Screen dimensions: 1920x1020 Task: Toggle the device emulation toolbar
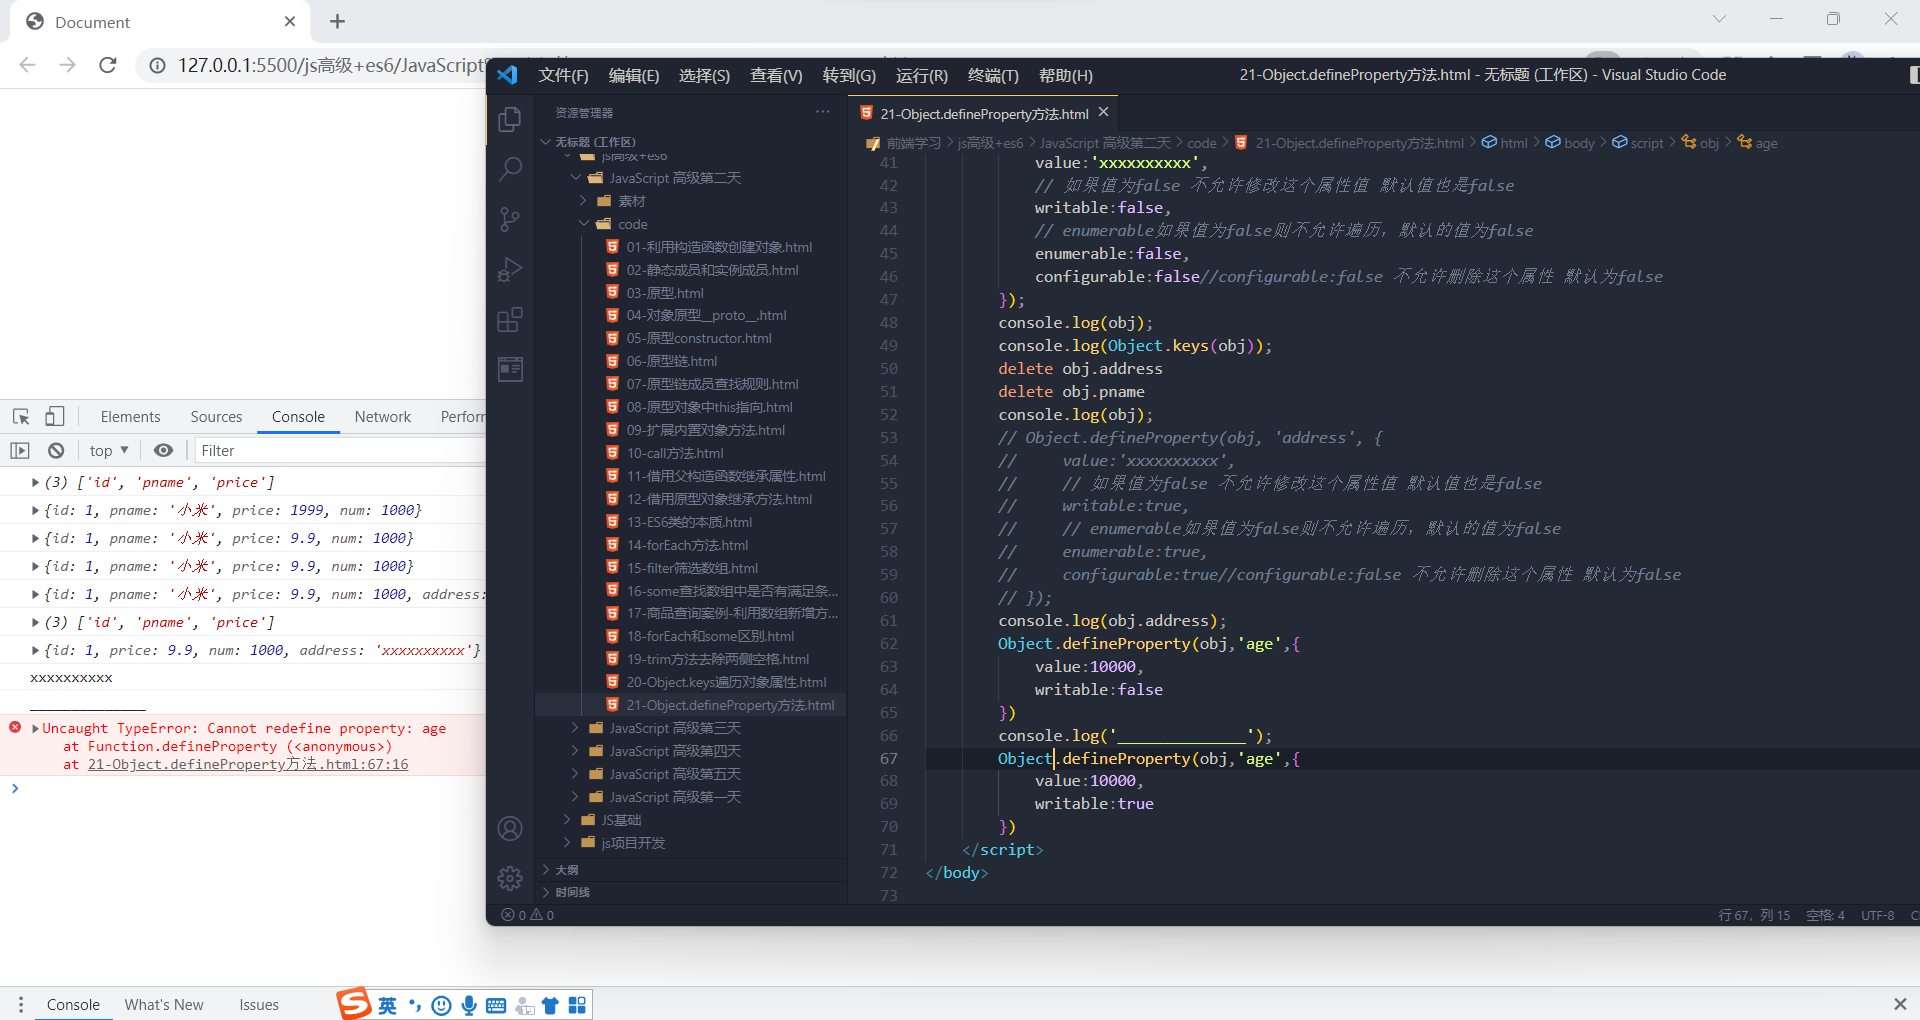pyautogui.click(x=55, y=416)
